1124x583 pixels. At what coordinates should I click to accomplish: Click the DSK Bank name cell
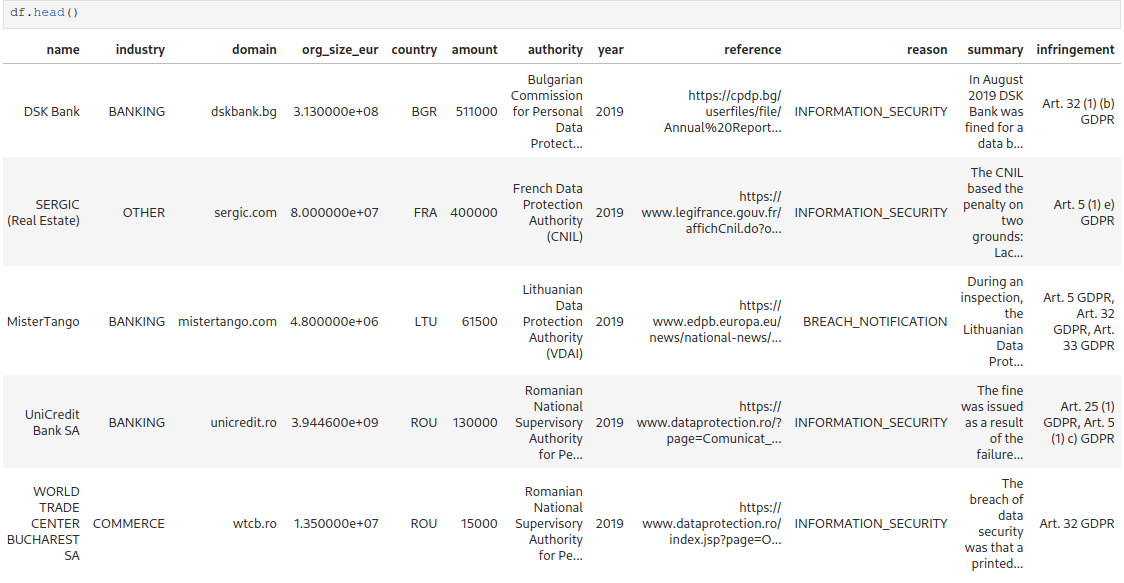click(x=52, y=112)
